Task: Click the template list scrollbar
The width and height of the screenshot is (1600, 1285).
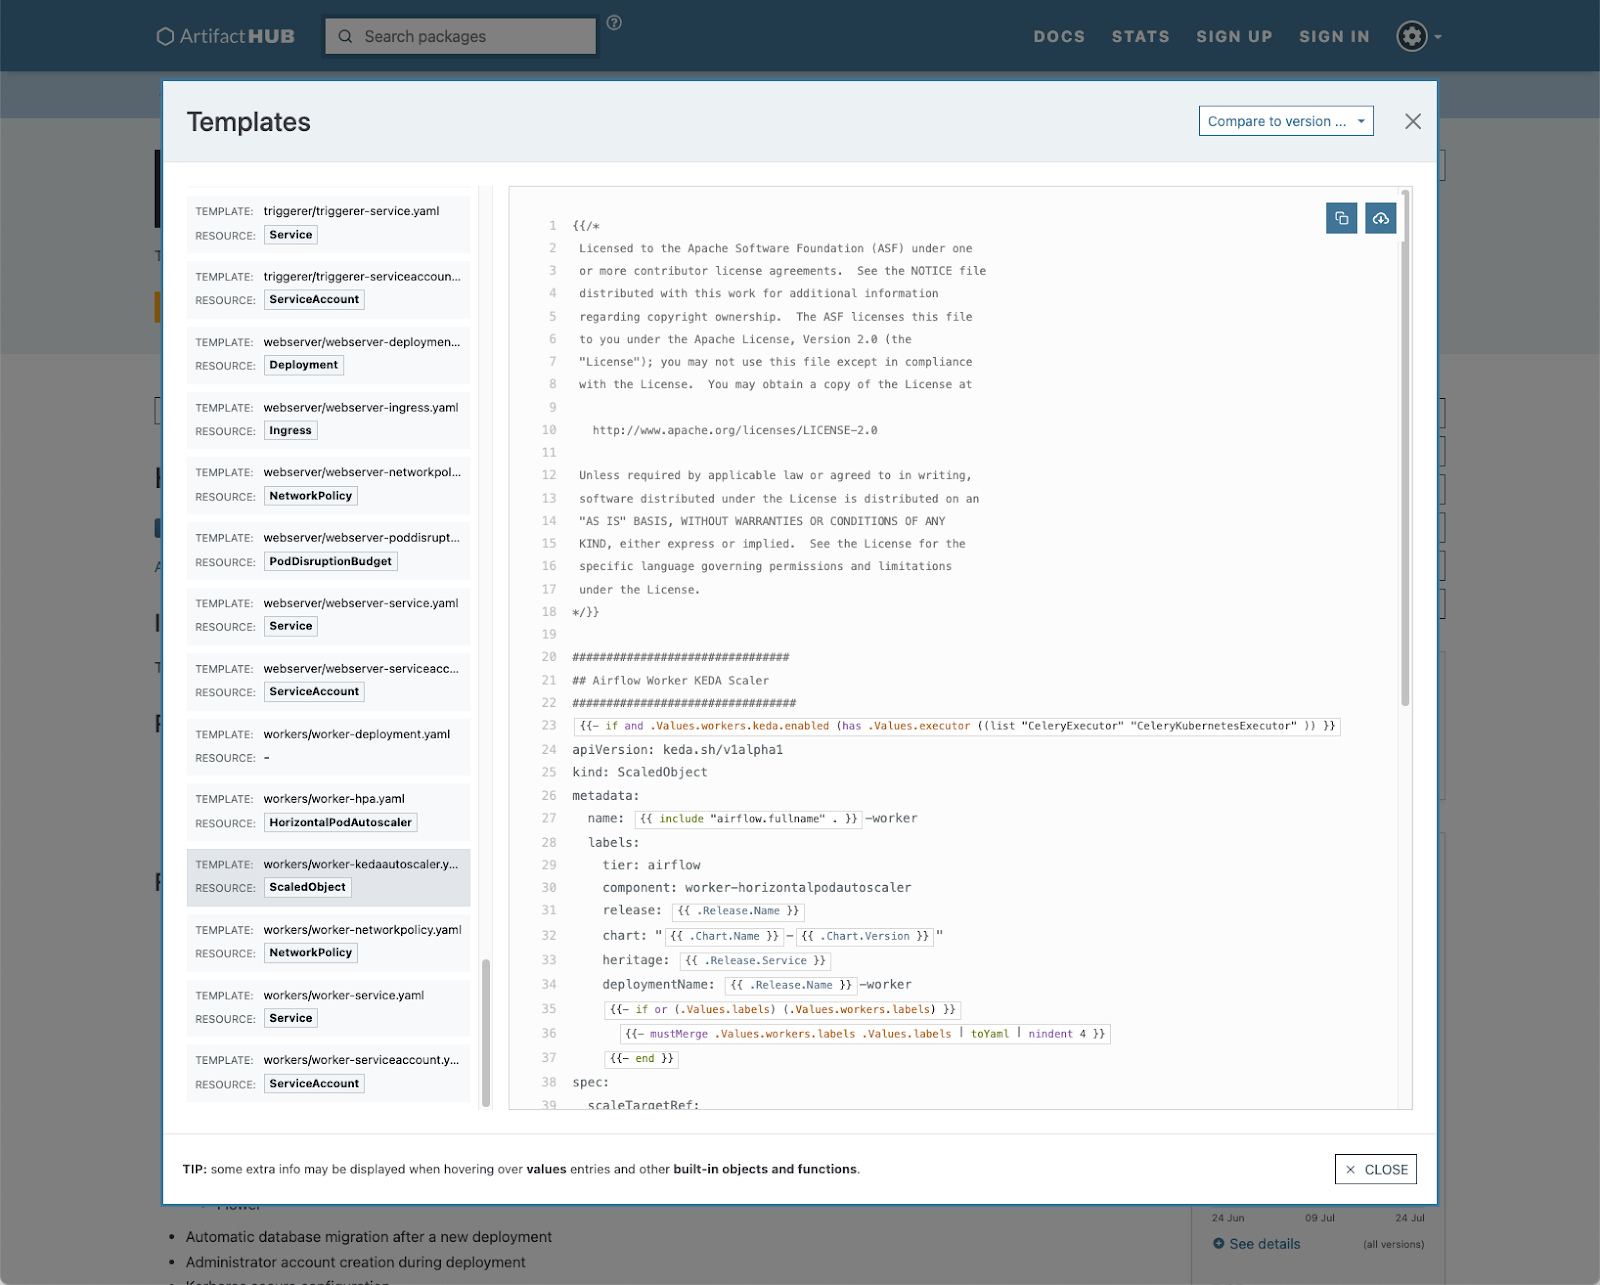Action: [x=486, y=1032]
